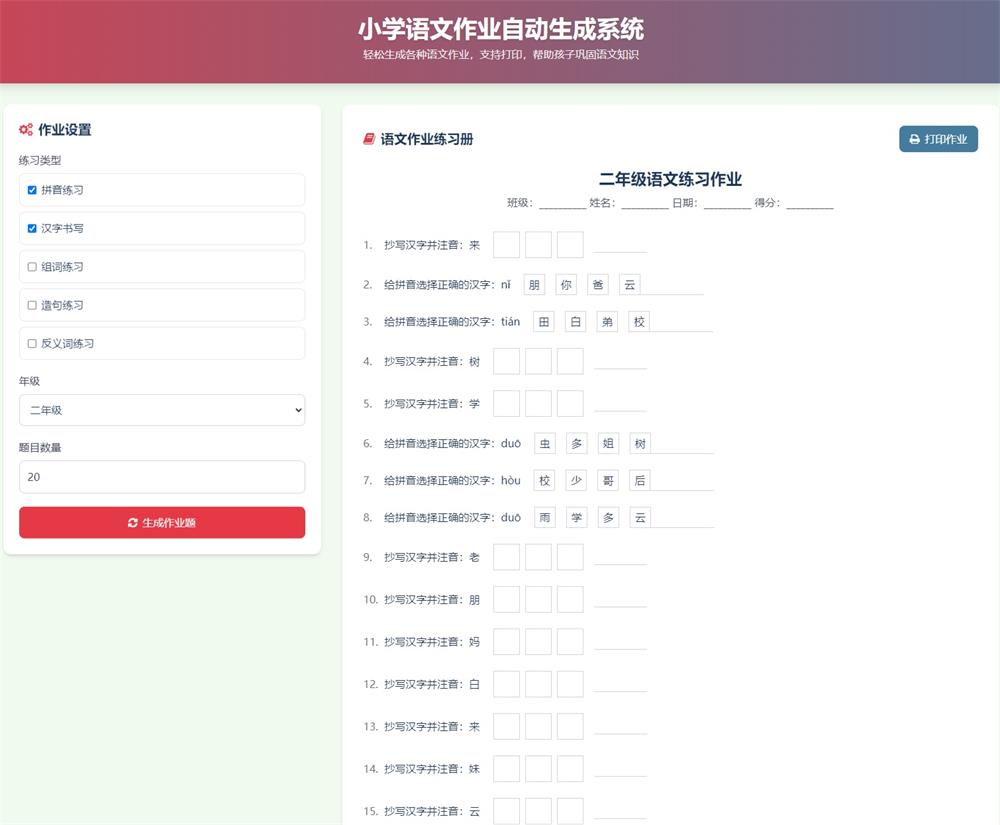Focus the 题目数量 field showing 20
The width and height of the screenshot is (1000, 825).
point(162,477)
